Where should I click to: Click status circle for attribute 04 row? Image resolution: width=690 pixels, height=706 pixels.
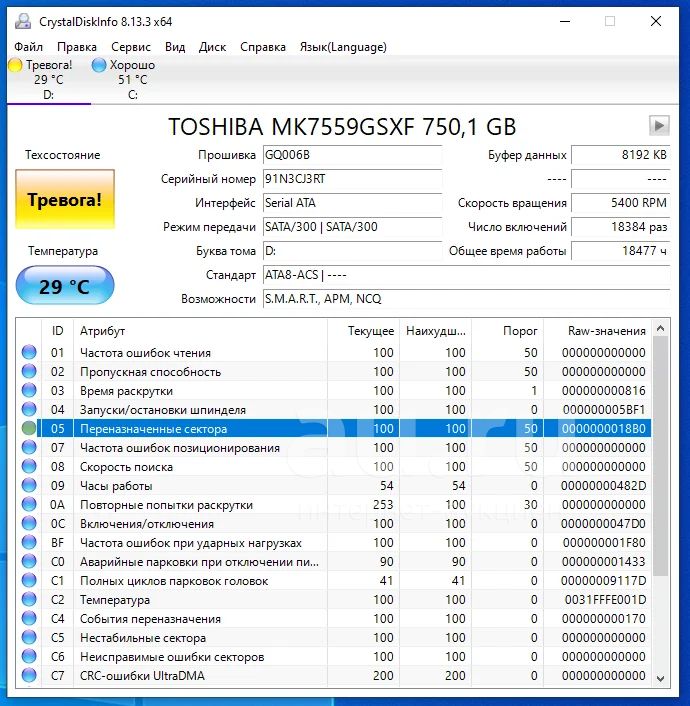(29, 409)
